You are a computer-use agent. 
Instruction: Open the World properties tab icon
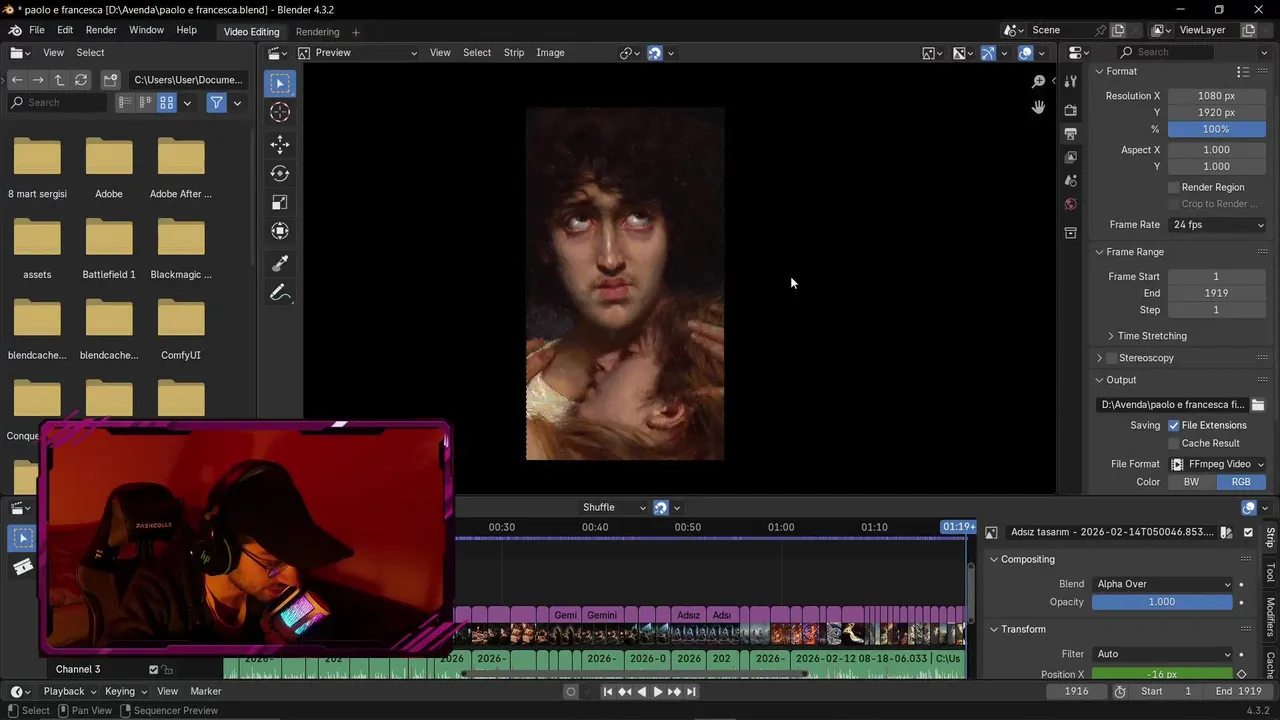pos(1071,204)
